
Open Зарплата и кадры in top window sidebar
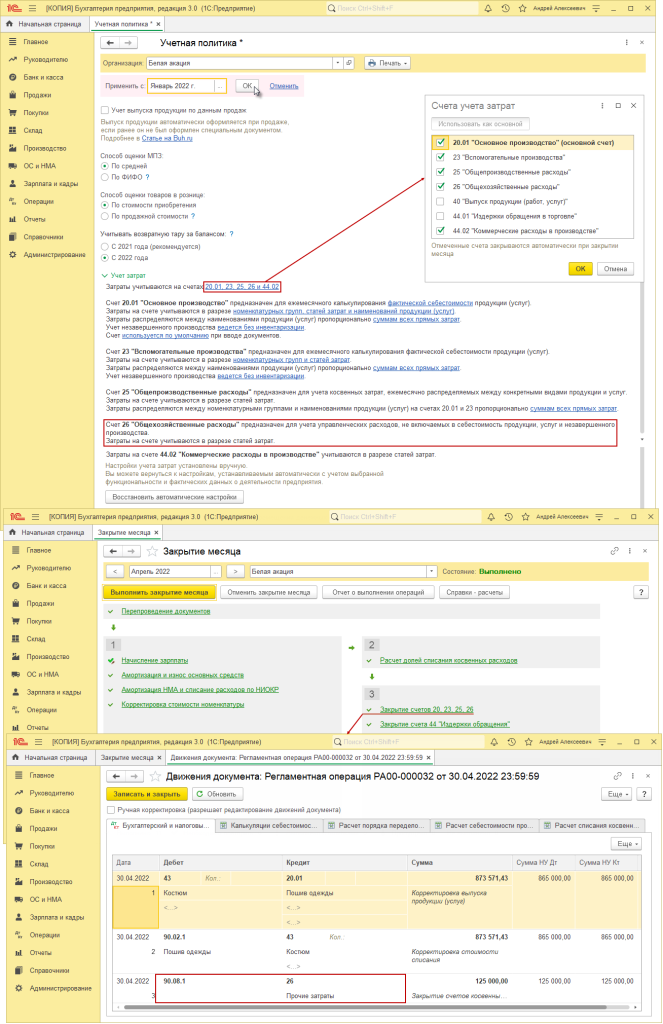click(x=51, y=184)
